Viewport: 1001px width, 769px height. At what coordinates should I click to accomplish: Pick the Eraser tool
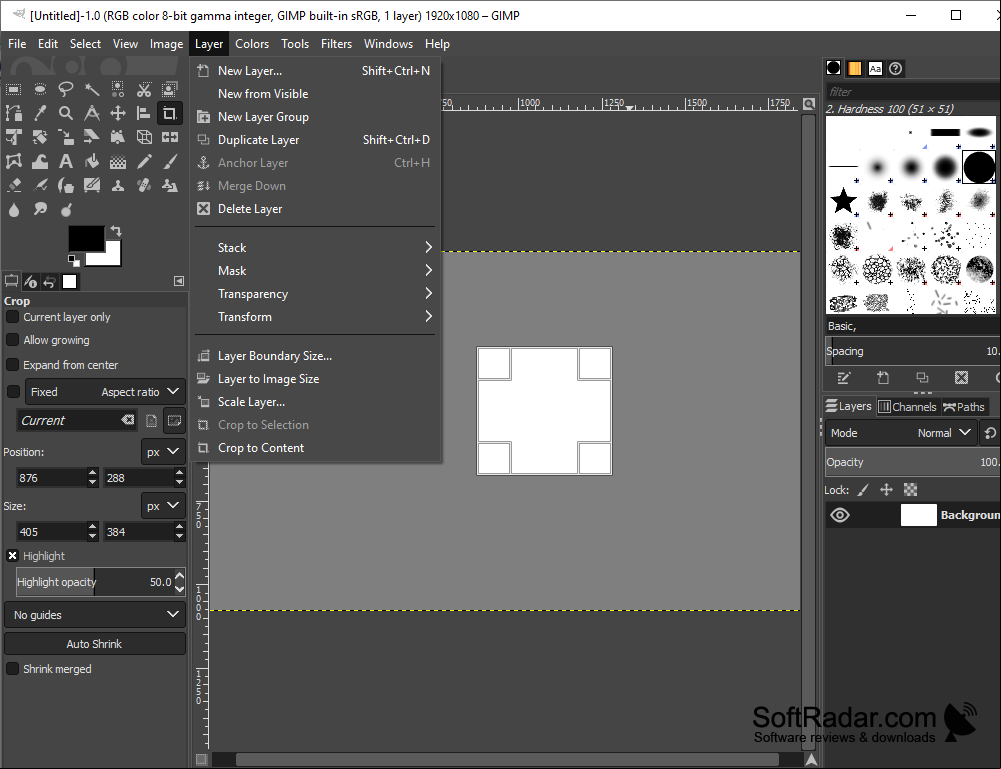(13, 186)
